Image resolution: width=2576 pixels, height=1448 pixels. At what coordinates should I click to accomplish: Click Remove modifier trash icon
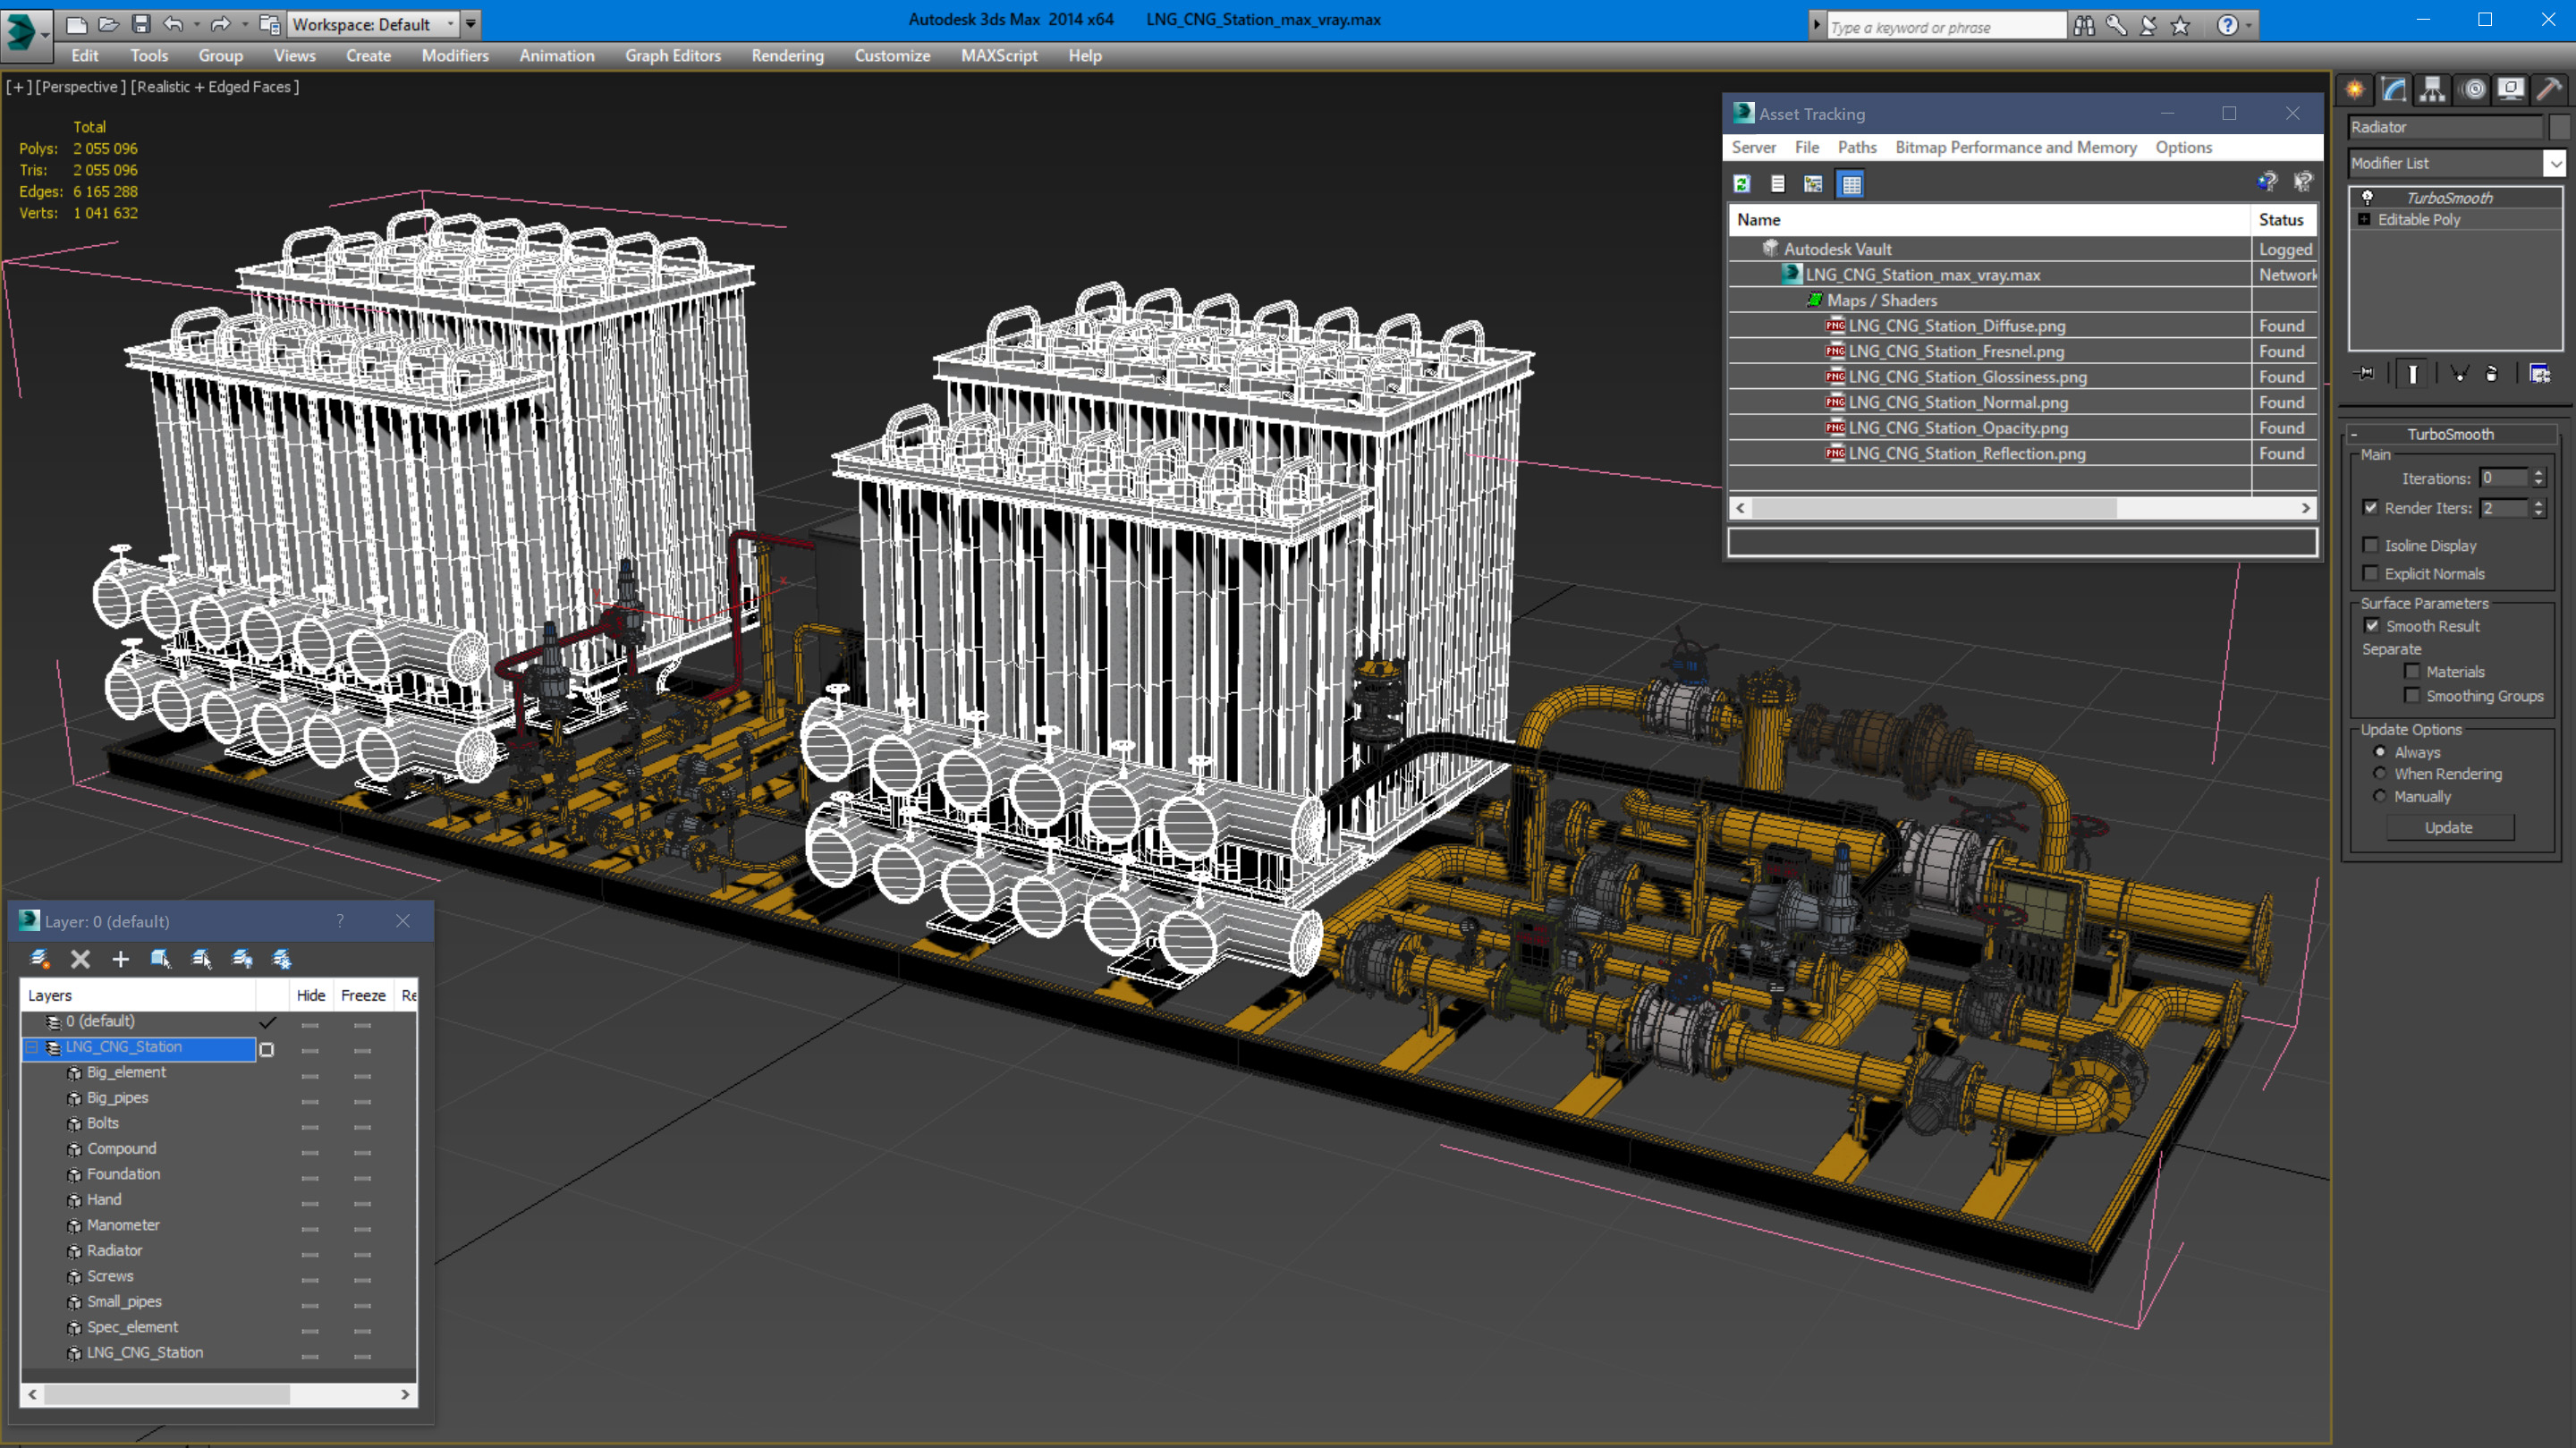pos(2491,373)
